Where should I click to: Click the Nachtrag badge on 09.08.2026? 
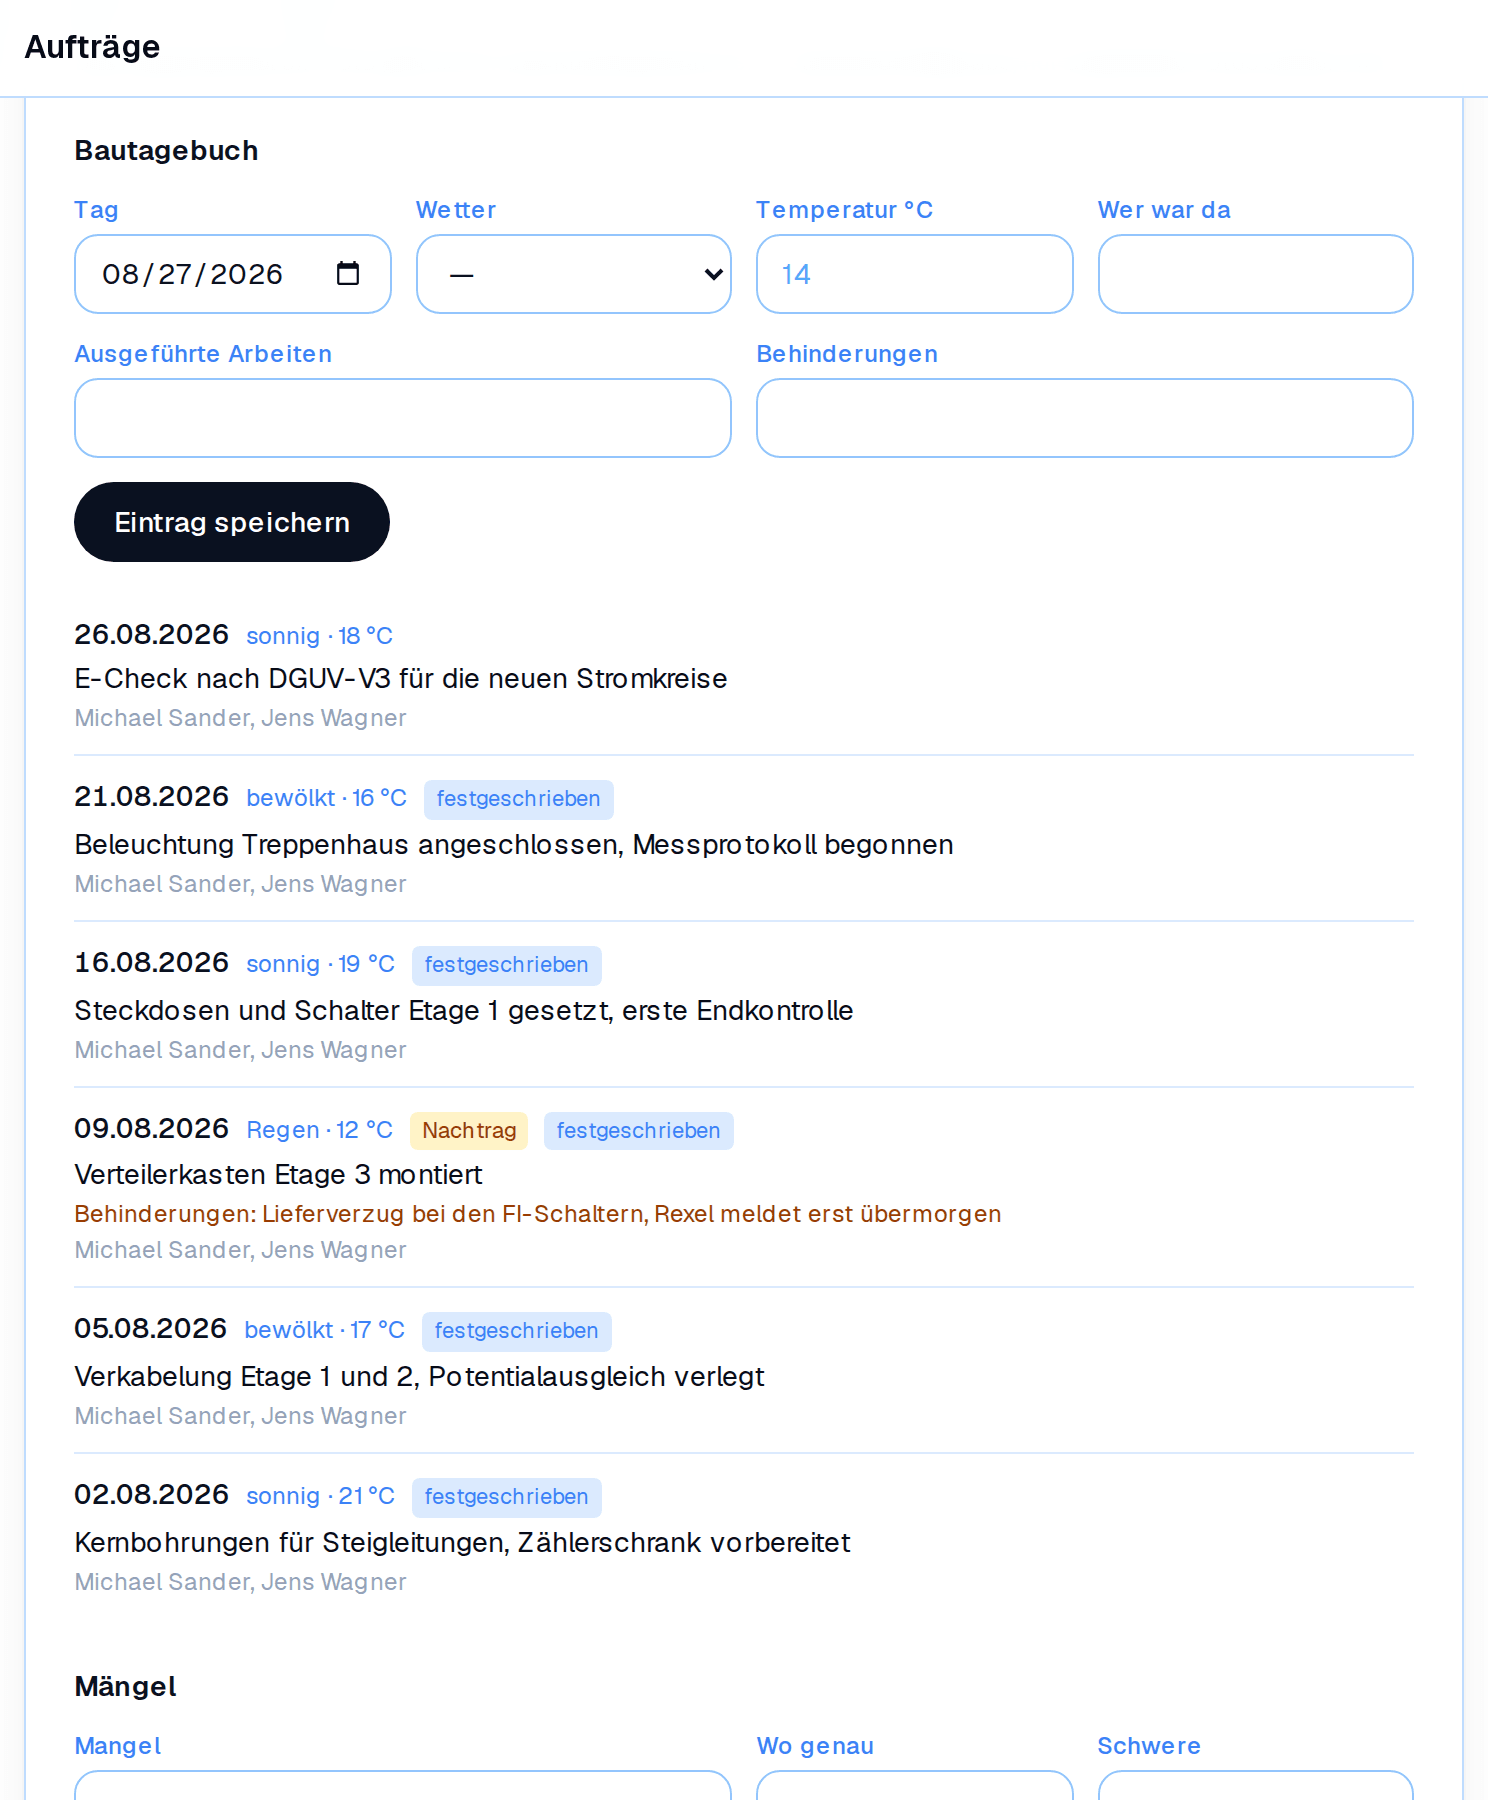(469, 1131)
